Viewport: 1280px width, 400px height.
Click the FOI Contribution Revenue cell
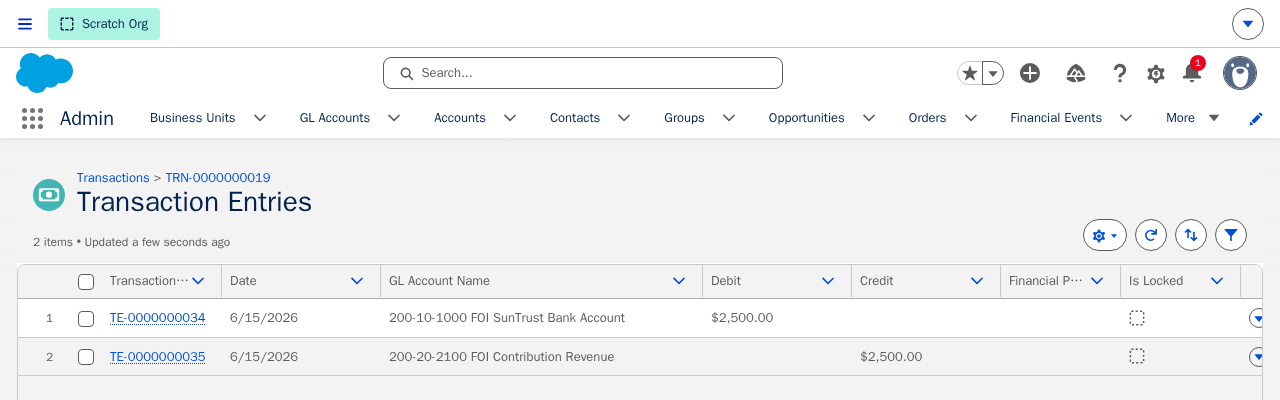click(x=502, y=357)
